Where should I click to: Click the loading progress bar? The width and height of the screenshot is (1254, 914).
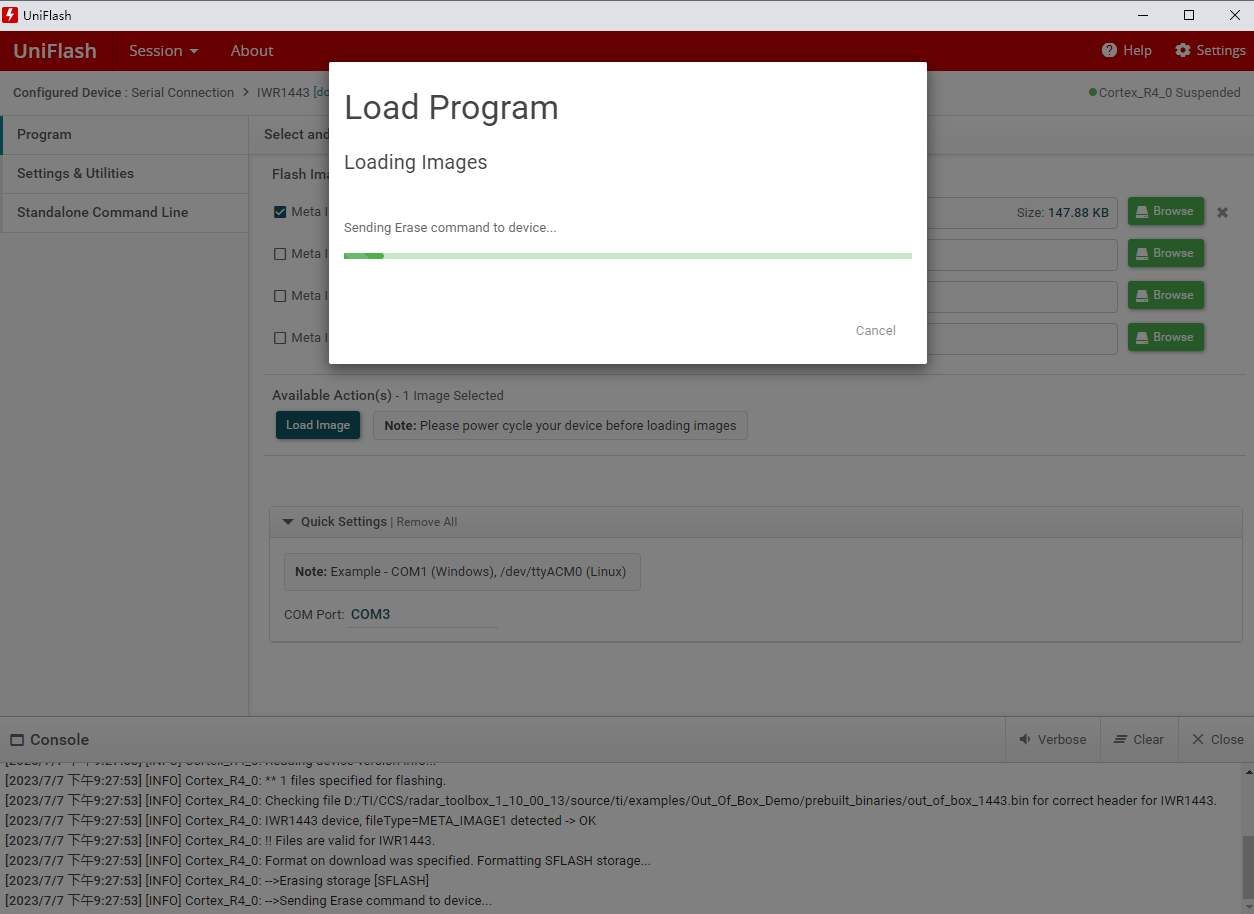click(x=628, y=256)
